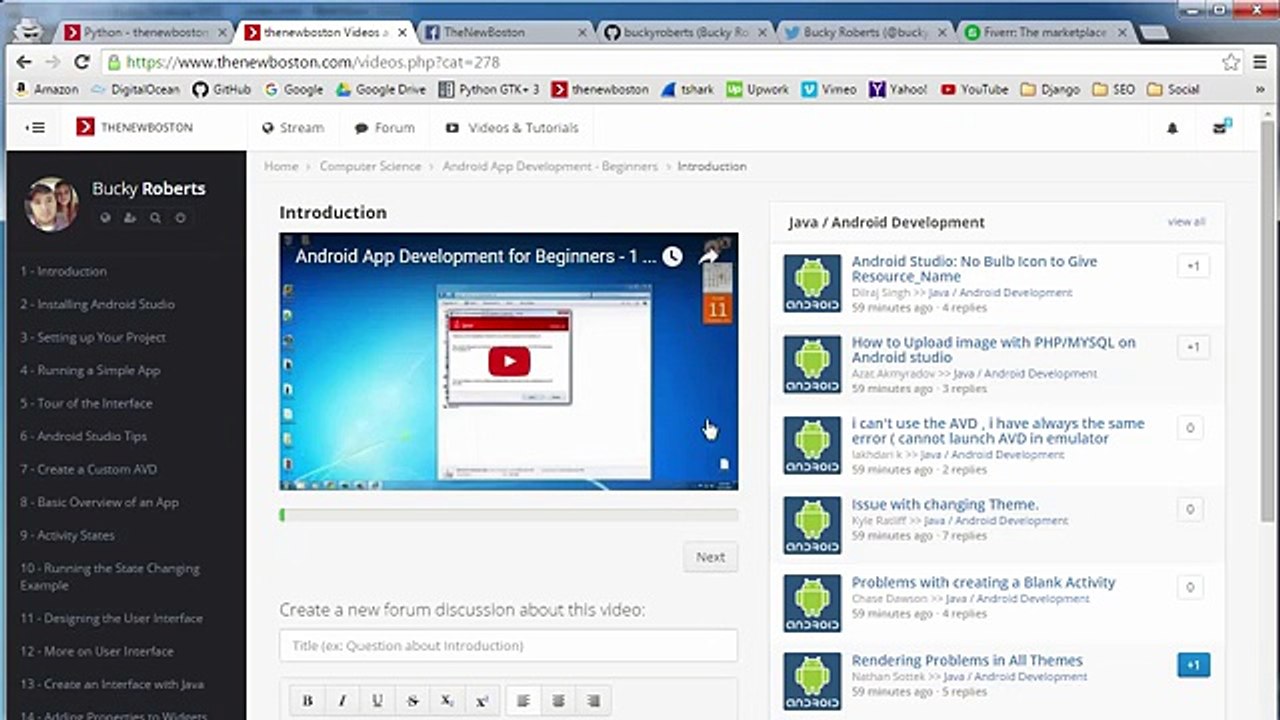Image resolution: width=1280 pixels, height=720 pixels.
Task: Show more bookmarks with the chevron
Action: point(1260,89)
